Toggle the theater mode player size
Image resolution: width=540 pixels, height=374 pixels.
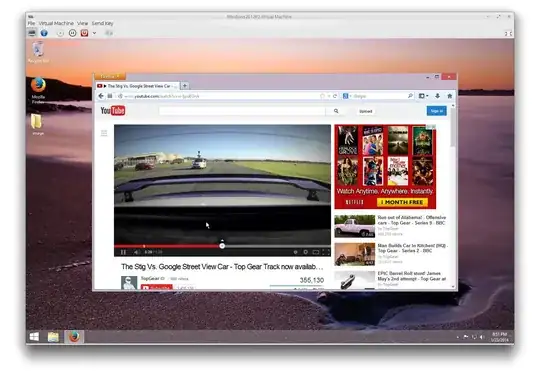point(315,252)
